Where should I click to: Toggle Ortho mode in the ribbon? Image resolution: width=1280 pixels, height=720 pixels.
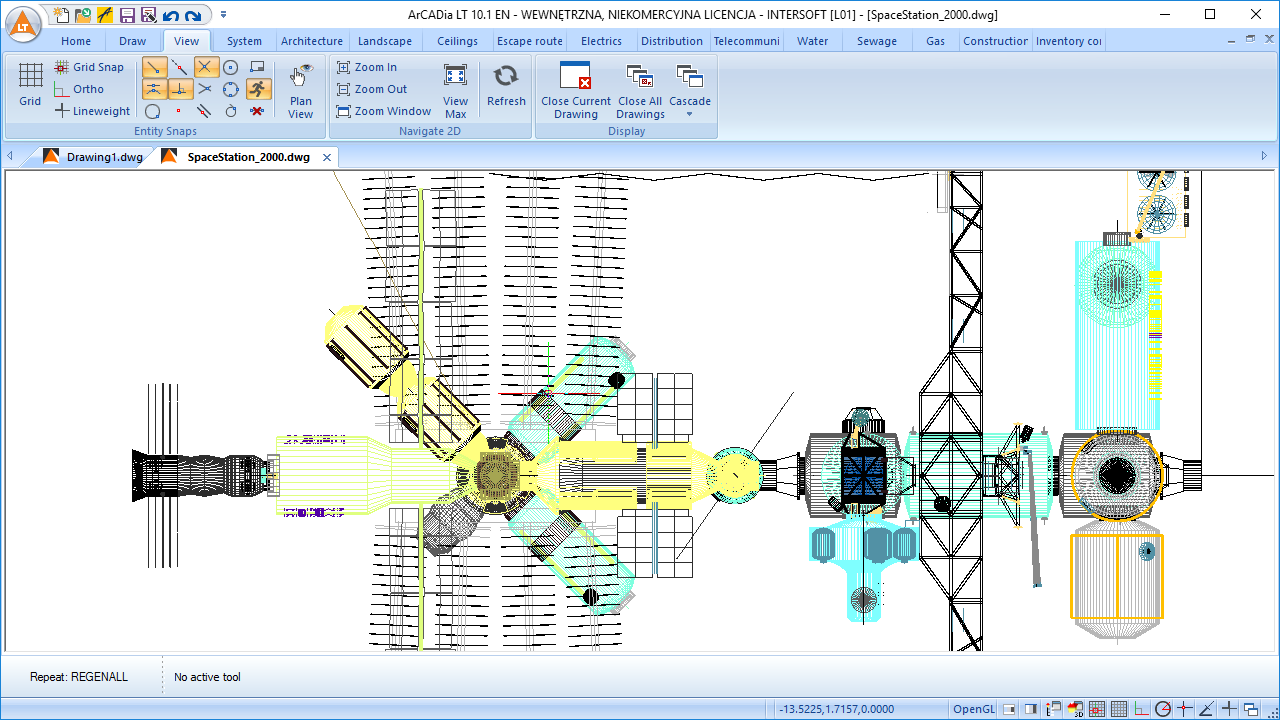[79, 89]
